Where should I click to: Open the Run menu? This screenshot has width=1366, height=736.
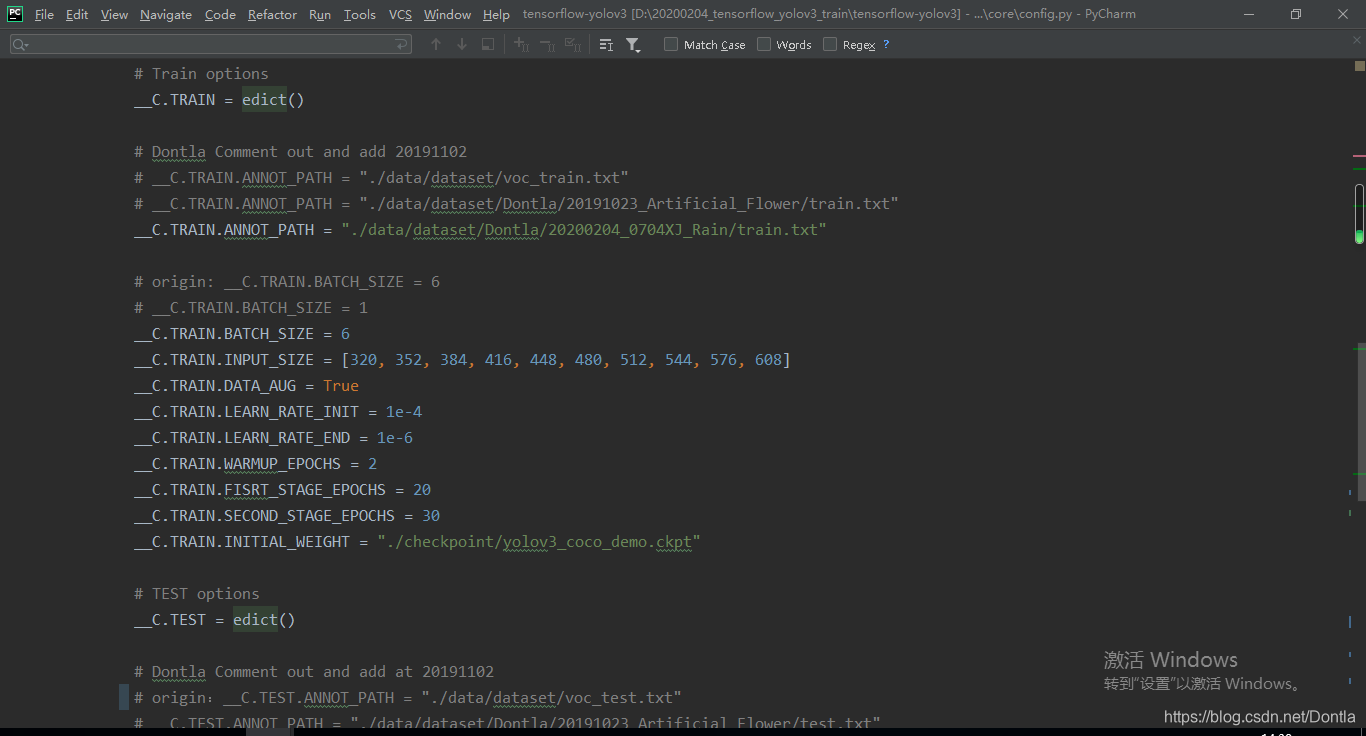click(x=320, y=14)
